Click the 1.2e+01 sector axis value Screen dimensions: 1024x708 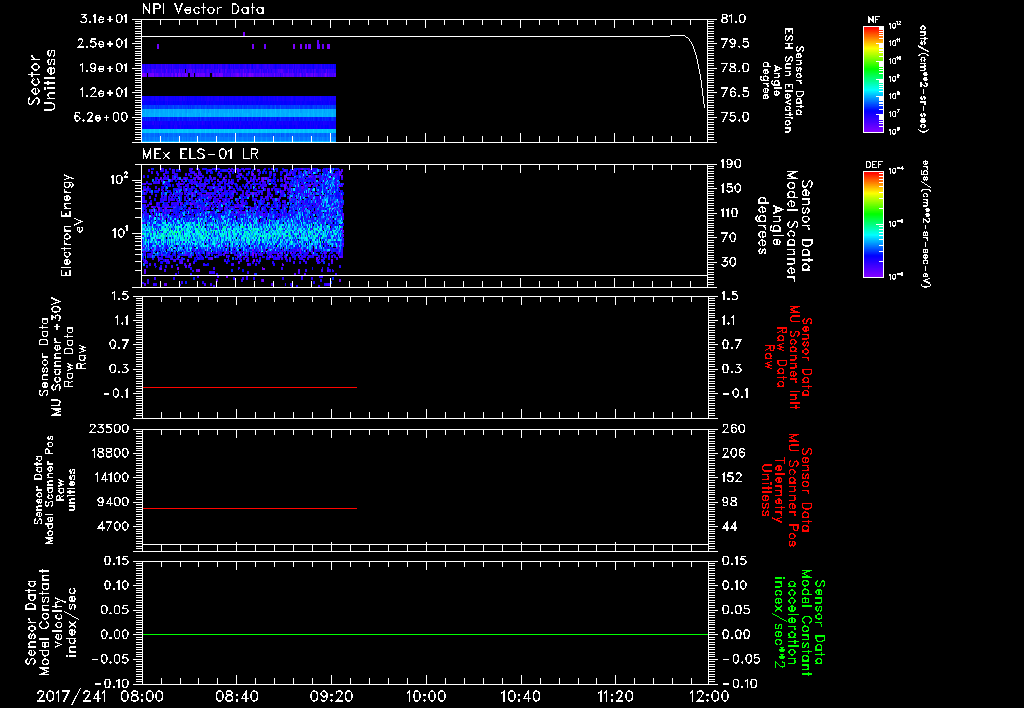point(103,93)
